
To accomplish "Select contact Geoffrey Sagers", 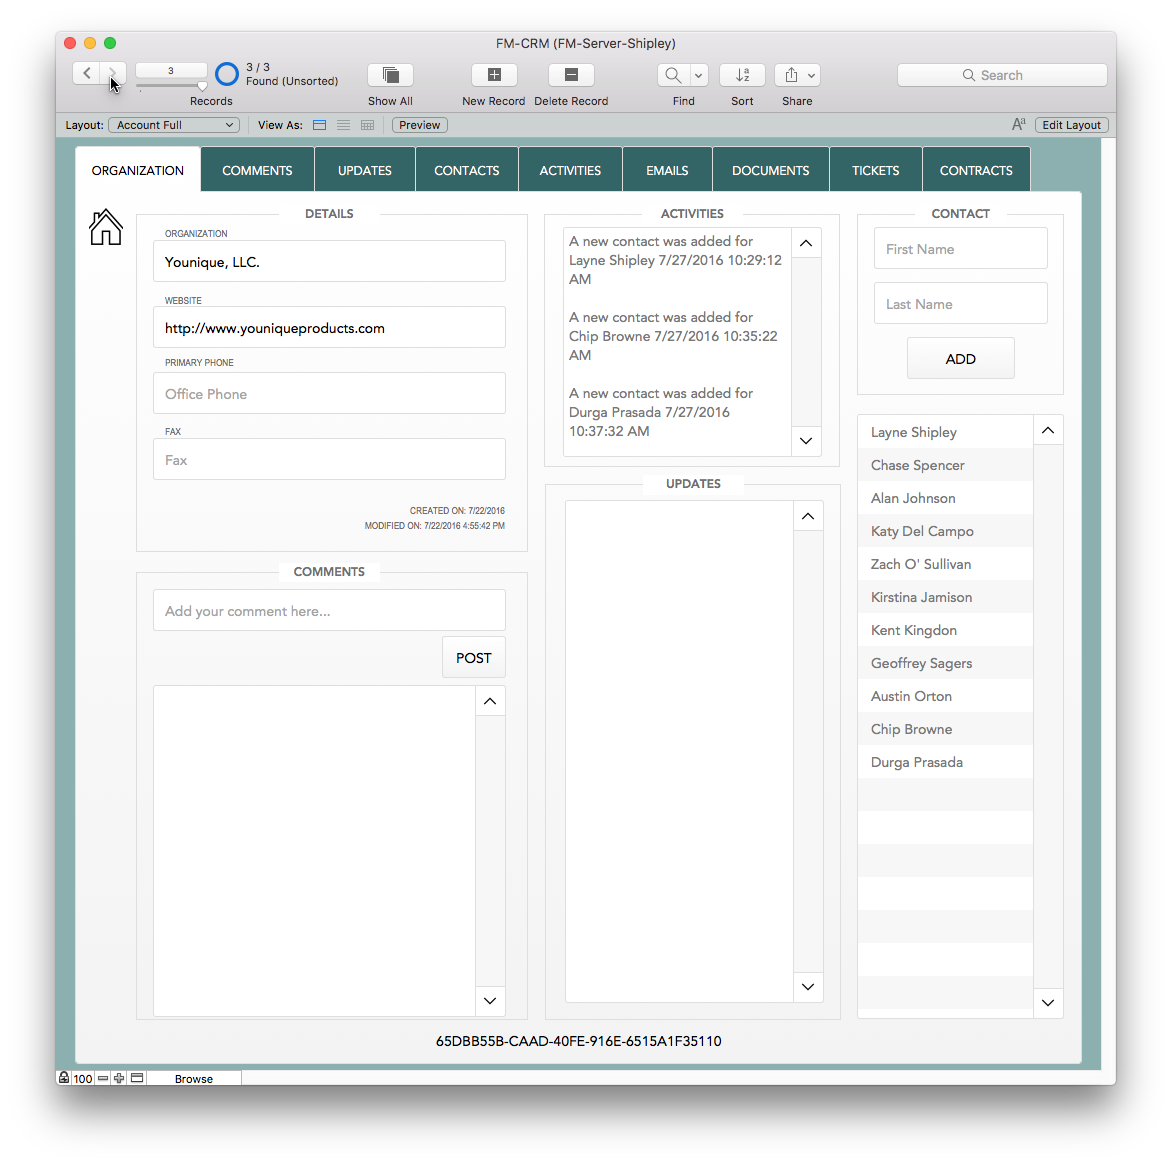I will (946, 663).
